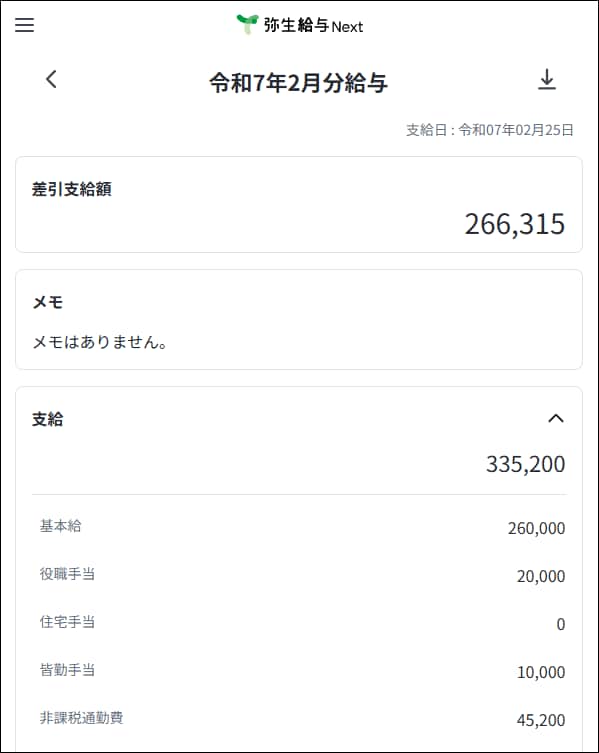
Task: Click the 弥生給与 Next title text
Action: pos(313,26)
